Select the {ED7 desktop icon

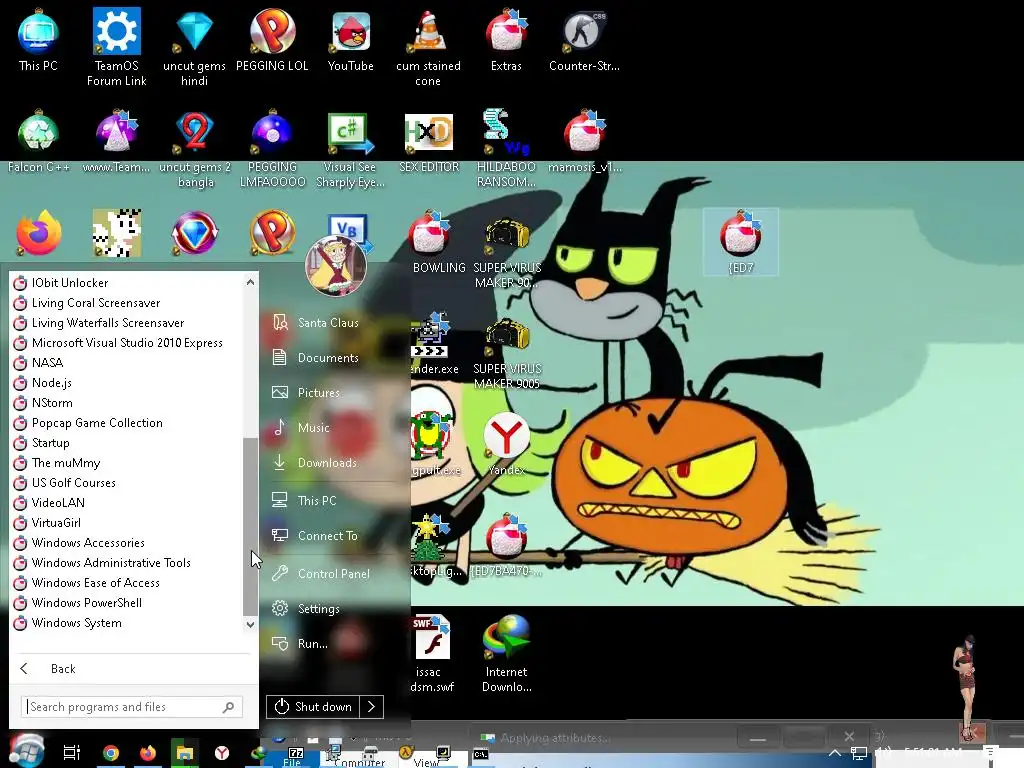point(741,242)
